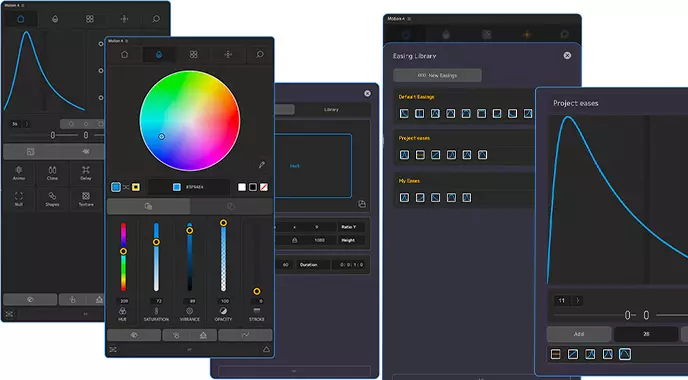The width and height of the screenshot is (688, 380).
Task: Expand the chevron at the bottom of the middle panel
Action: pos(294,371)
